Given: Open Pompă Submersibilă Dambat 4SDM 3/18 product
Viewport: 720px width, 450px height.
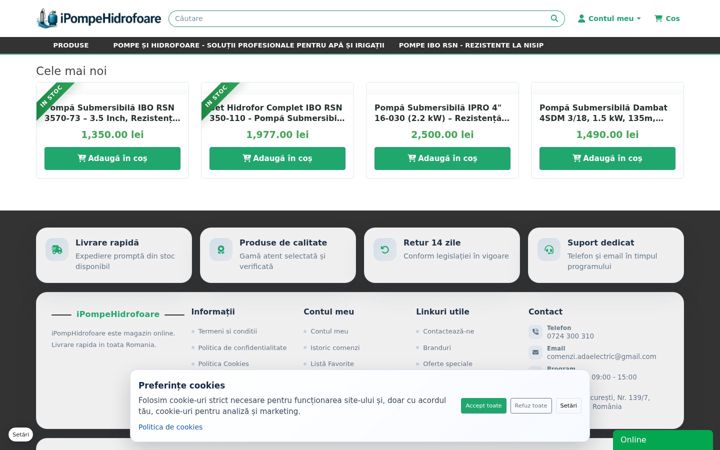Looking at the screenshot, I should coord(607,113).
